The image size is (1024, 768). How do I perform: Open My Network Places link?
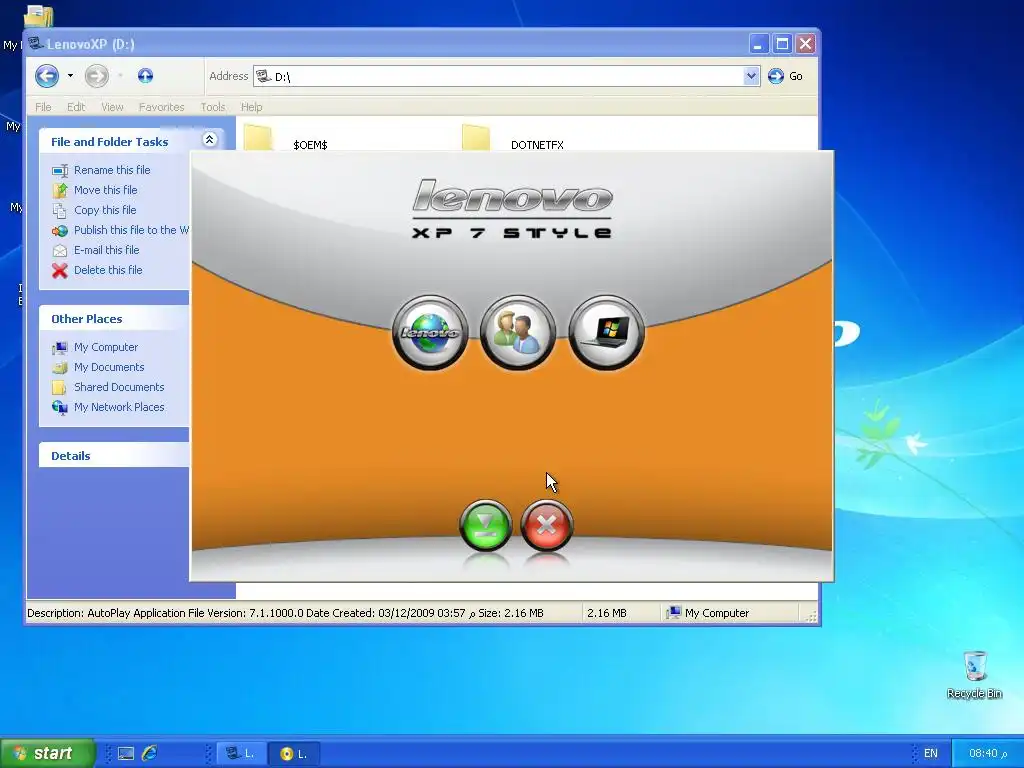click(x=119, y=407)
